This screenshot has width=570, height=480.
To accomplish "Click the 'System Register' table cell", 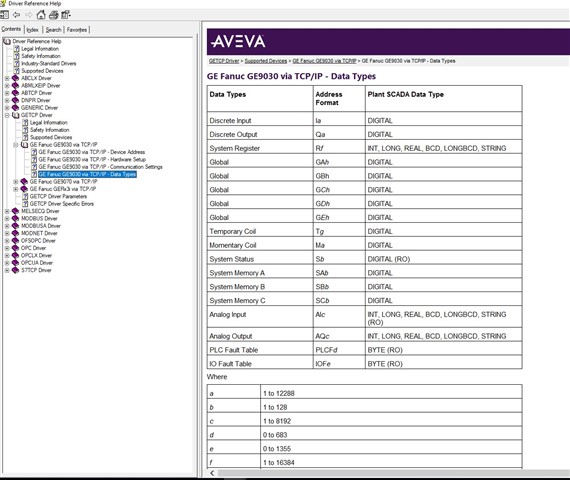I will coord(260,148).
